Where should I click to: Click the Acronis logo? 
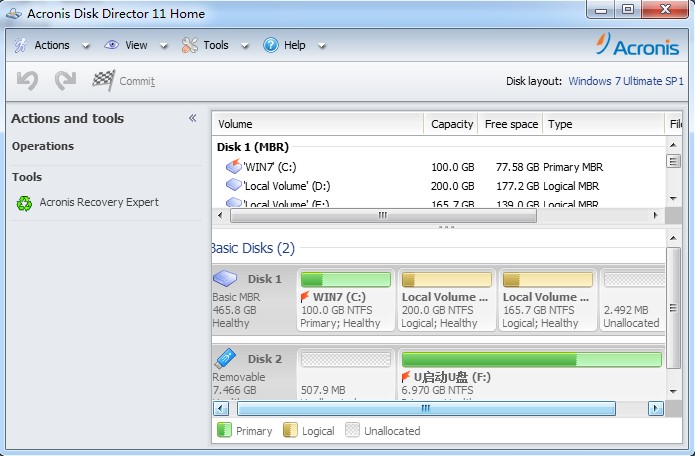637,45
